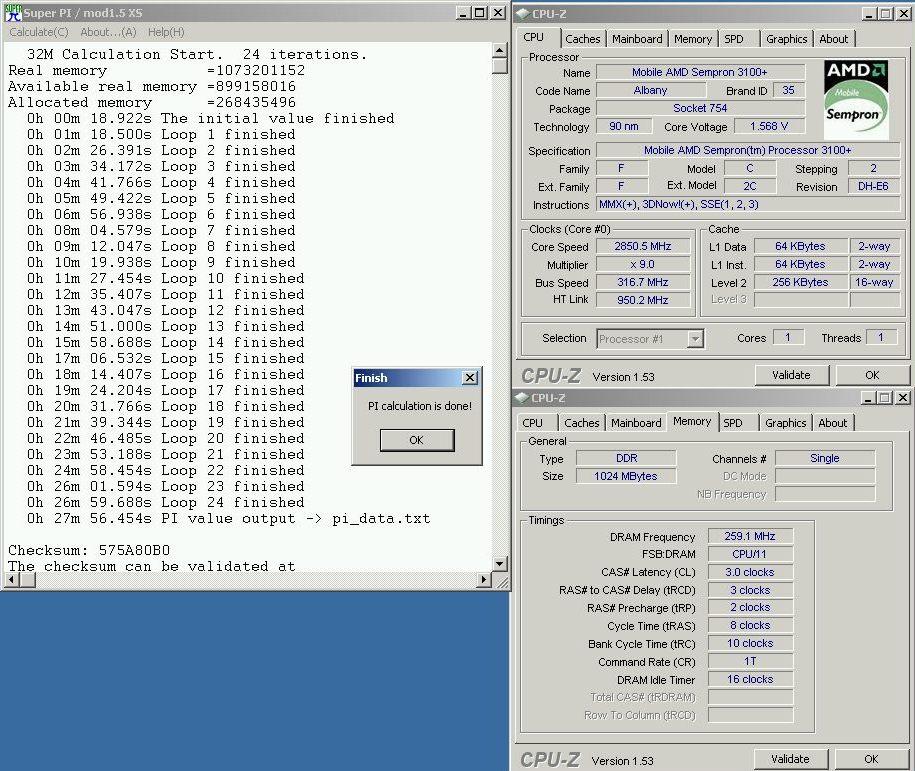Click the DRAM Frequency value 259.1 MHz
915x771 pixels.
point(750,536)
